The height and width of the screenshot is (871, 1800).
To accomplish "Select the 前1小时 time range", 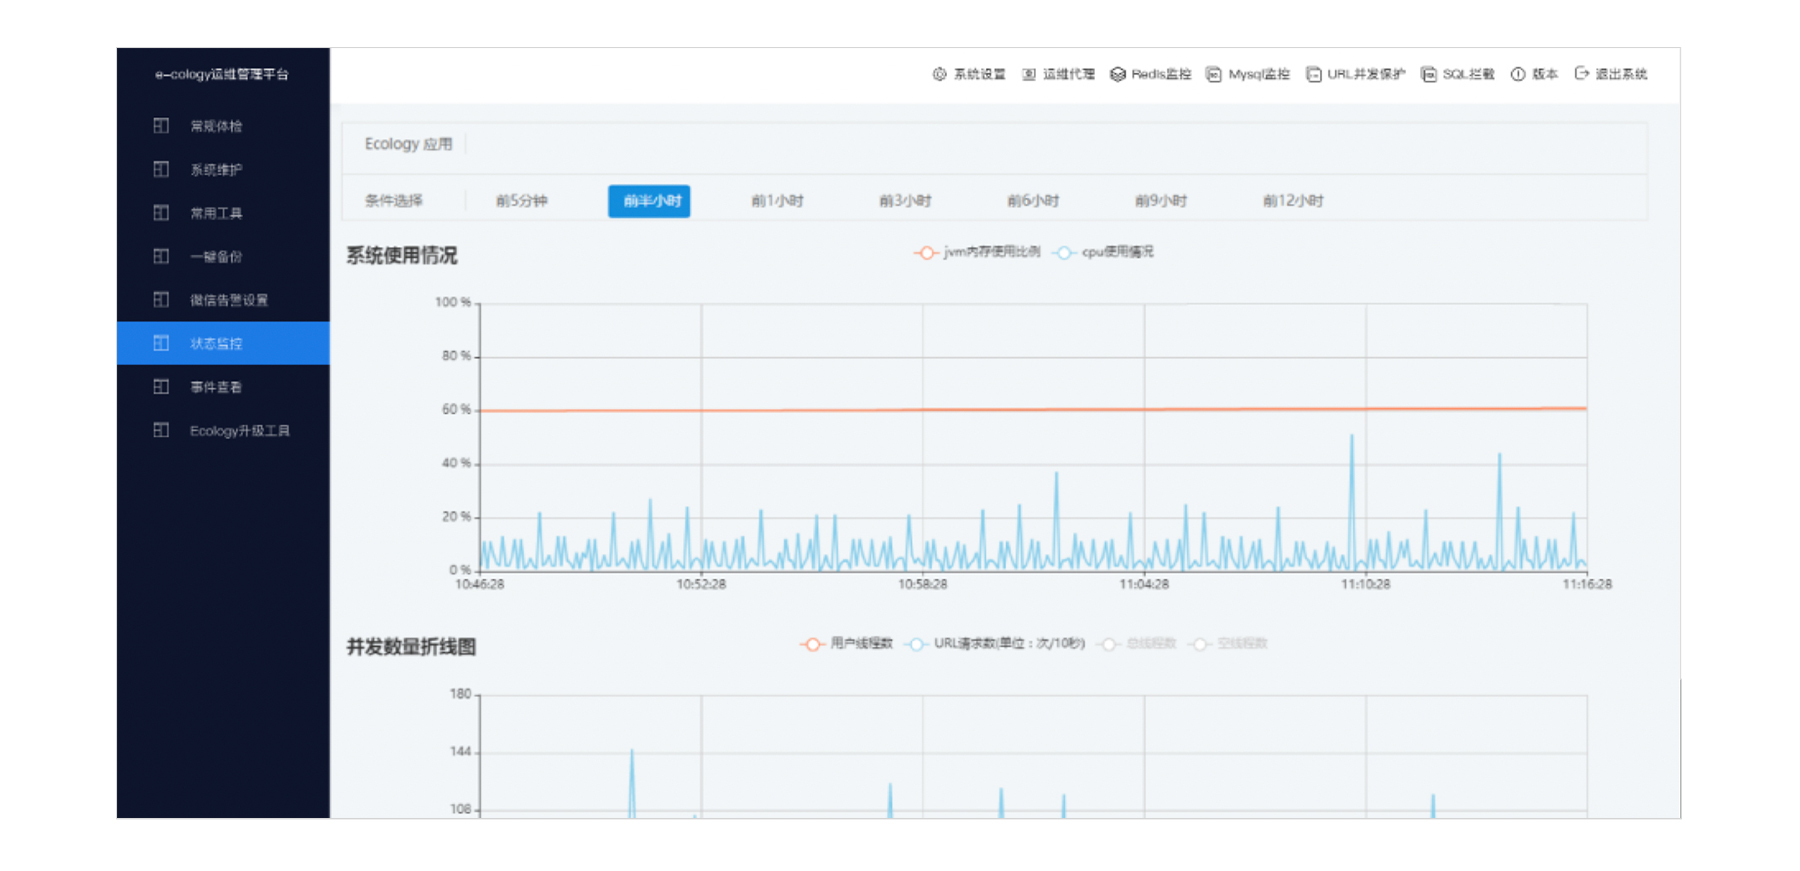I will 777,201.
